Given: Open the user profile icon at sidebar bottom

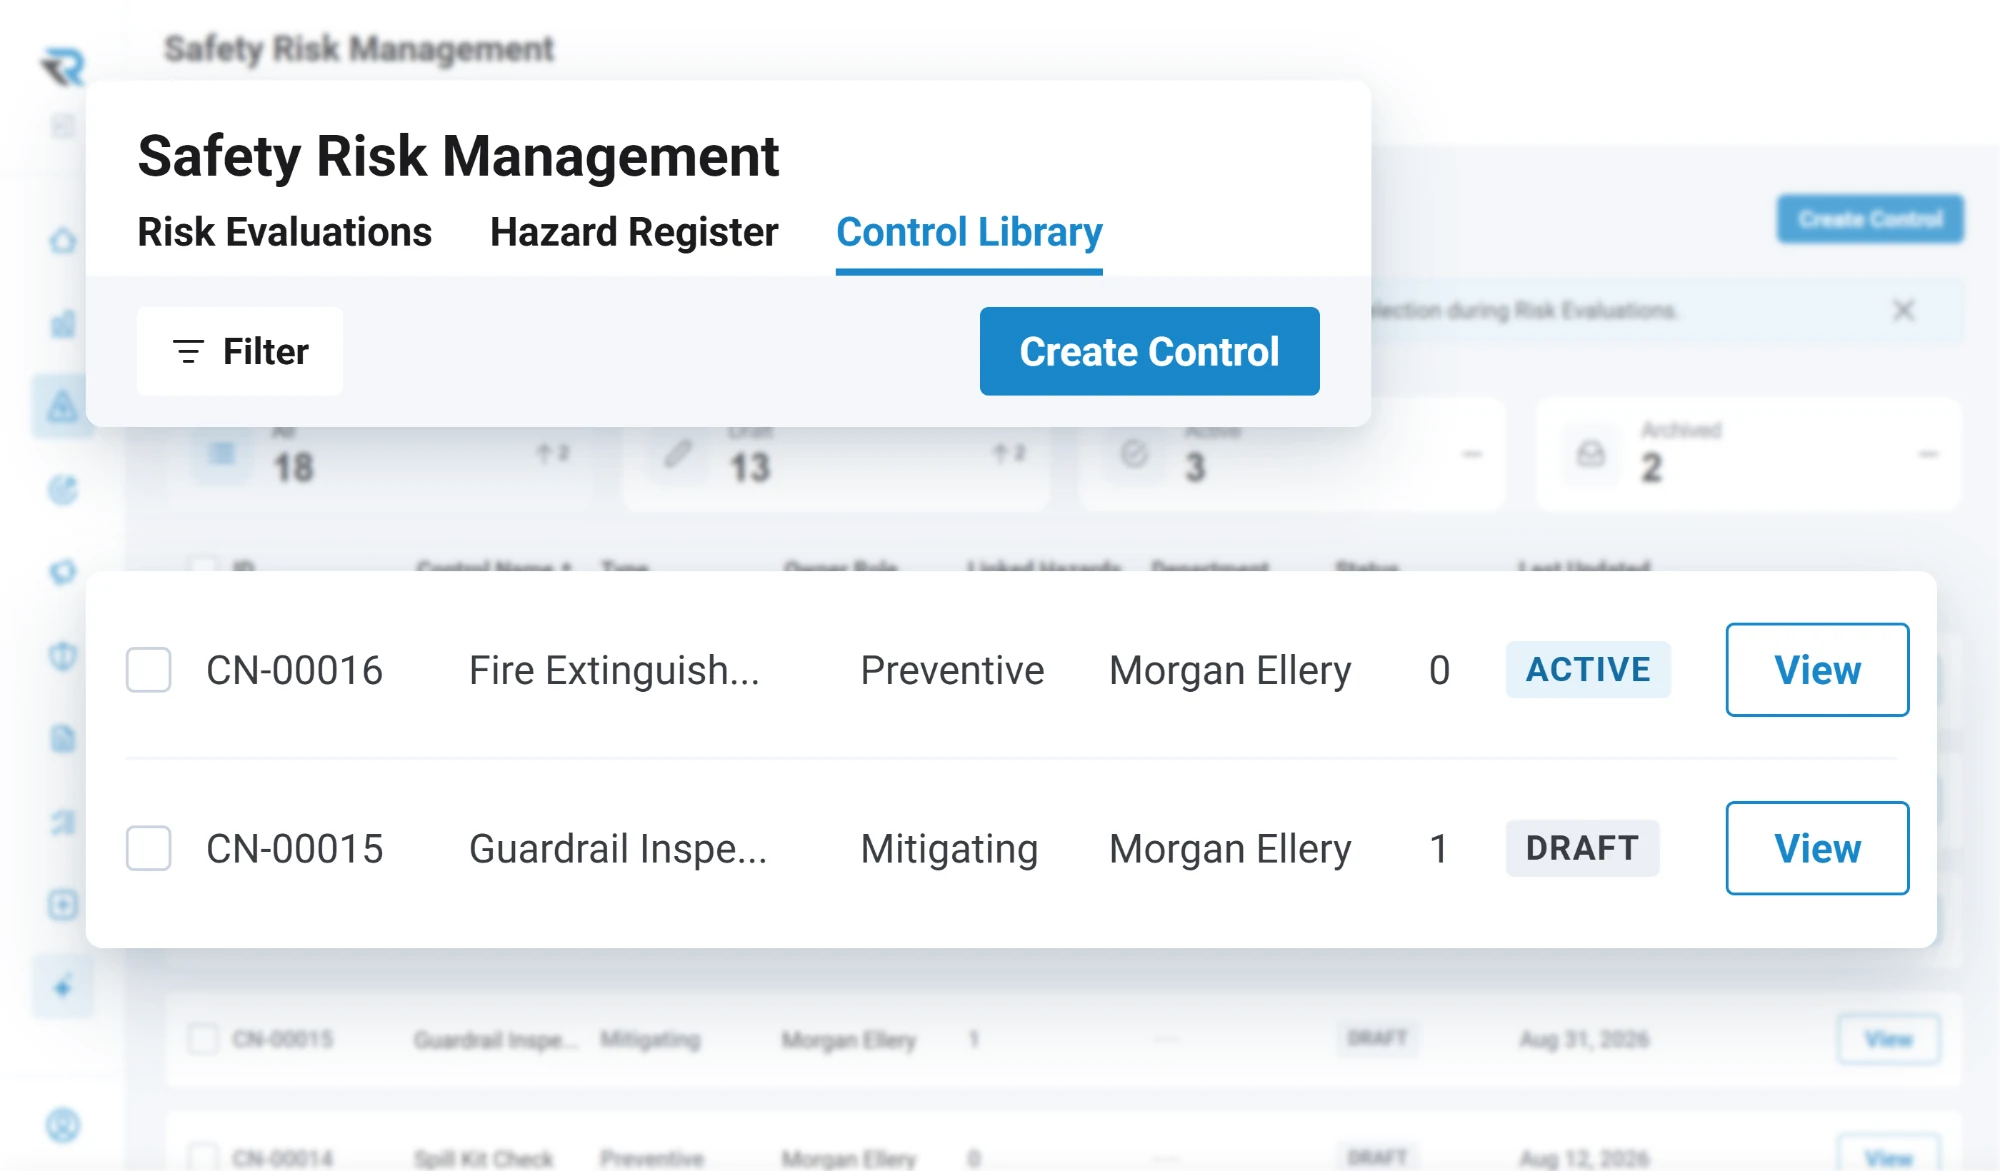Looking at the screenshot, I should point(63,1125).
